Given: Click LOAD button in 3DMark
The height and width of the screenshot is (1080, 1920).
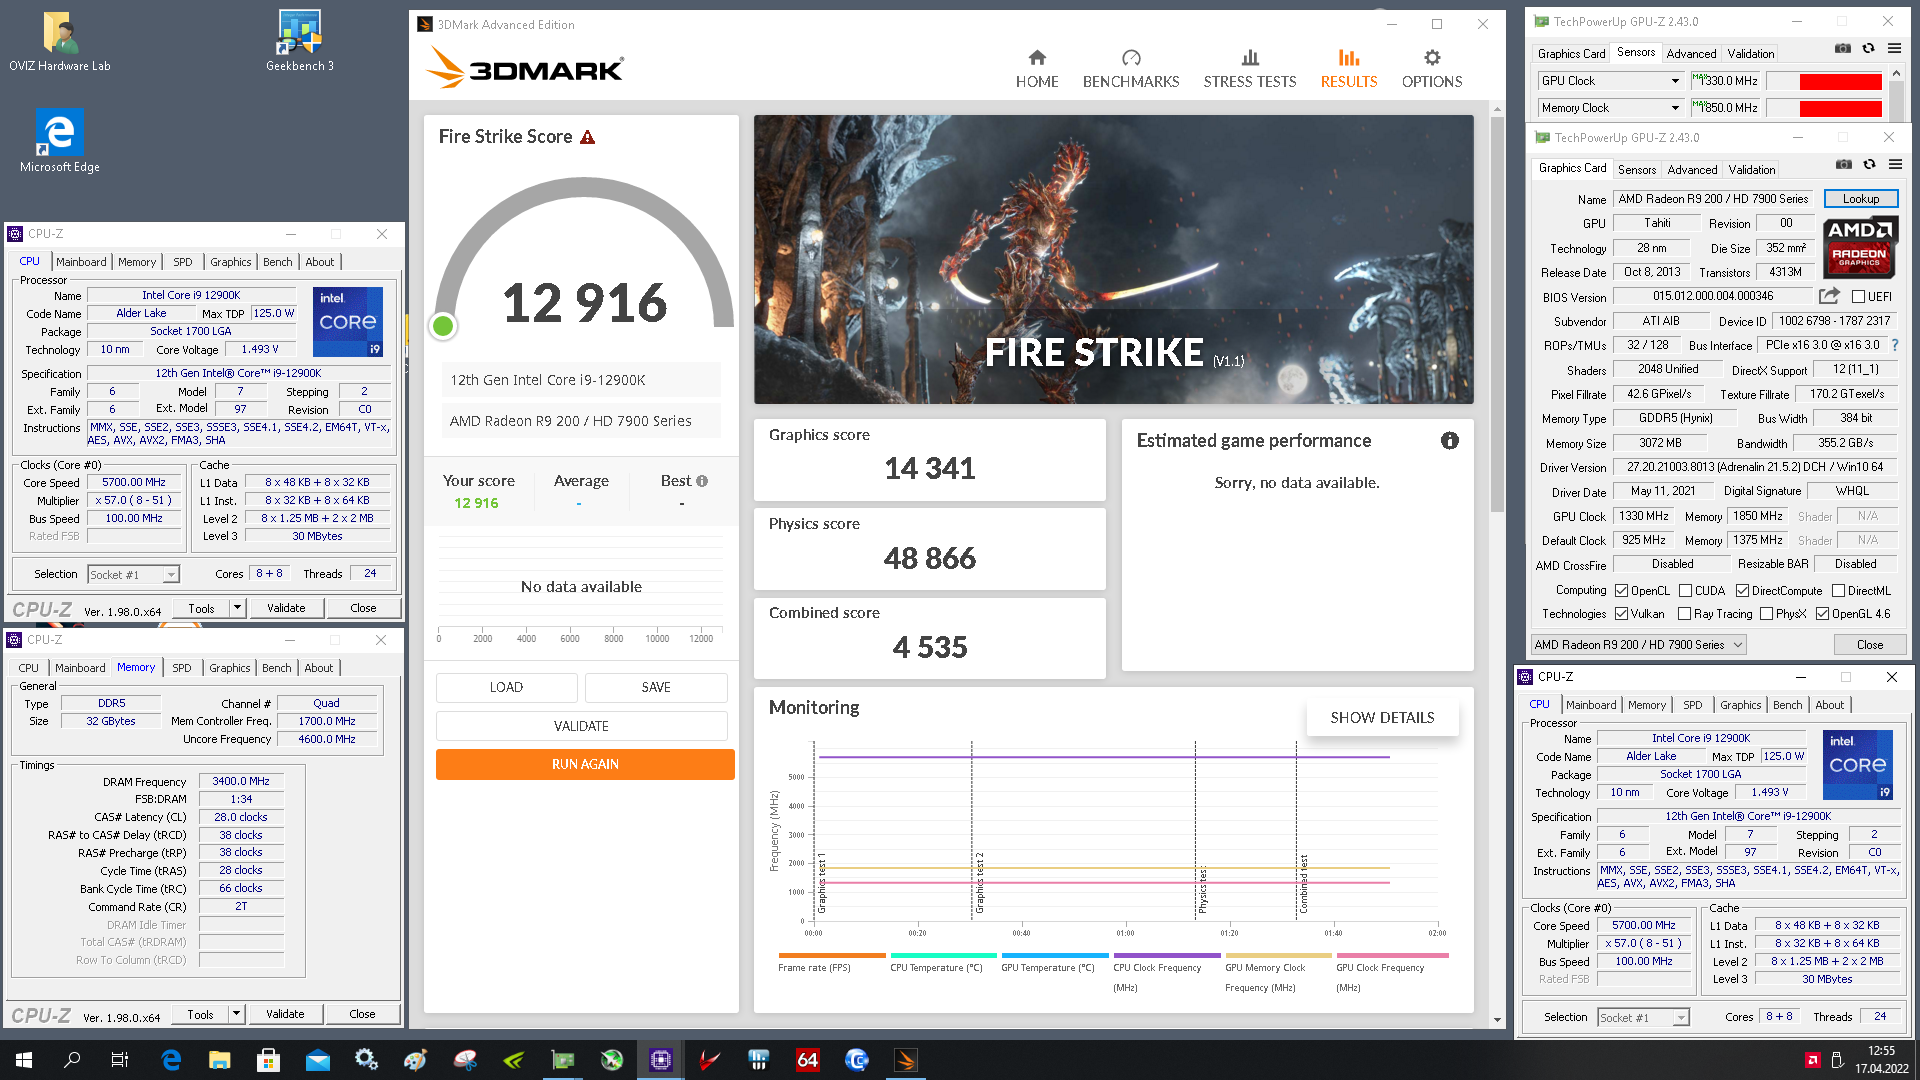Looking at the screenshot, I should click(506, 687).
